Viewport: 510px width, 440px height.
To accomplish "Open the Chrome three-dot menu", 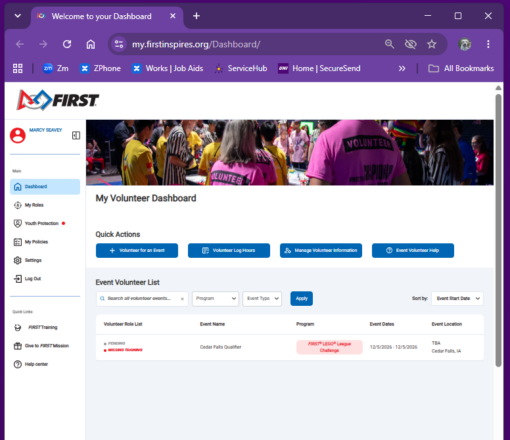I will tap(488, 44).
